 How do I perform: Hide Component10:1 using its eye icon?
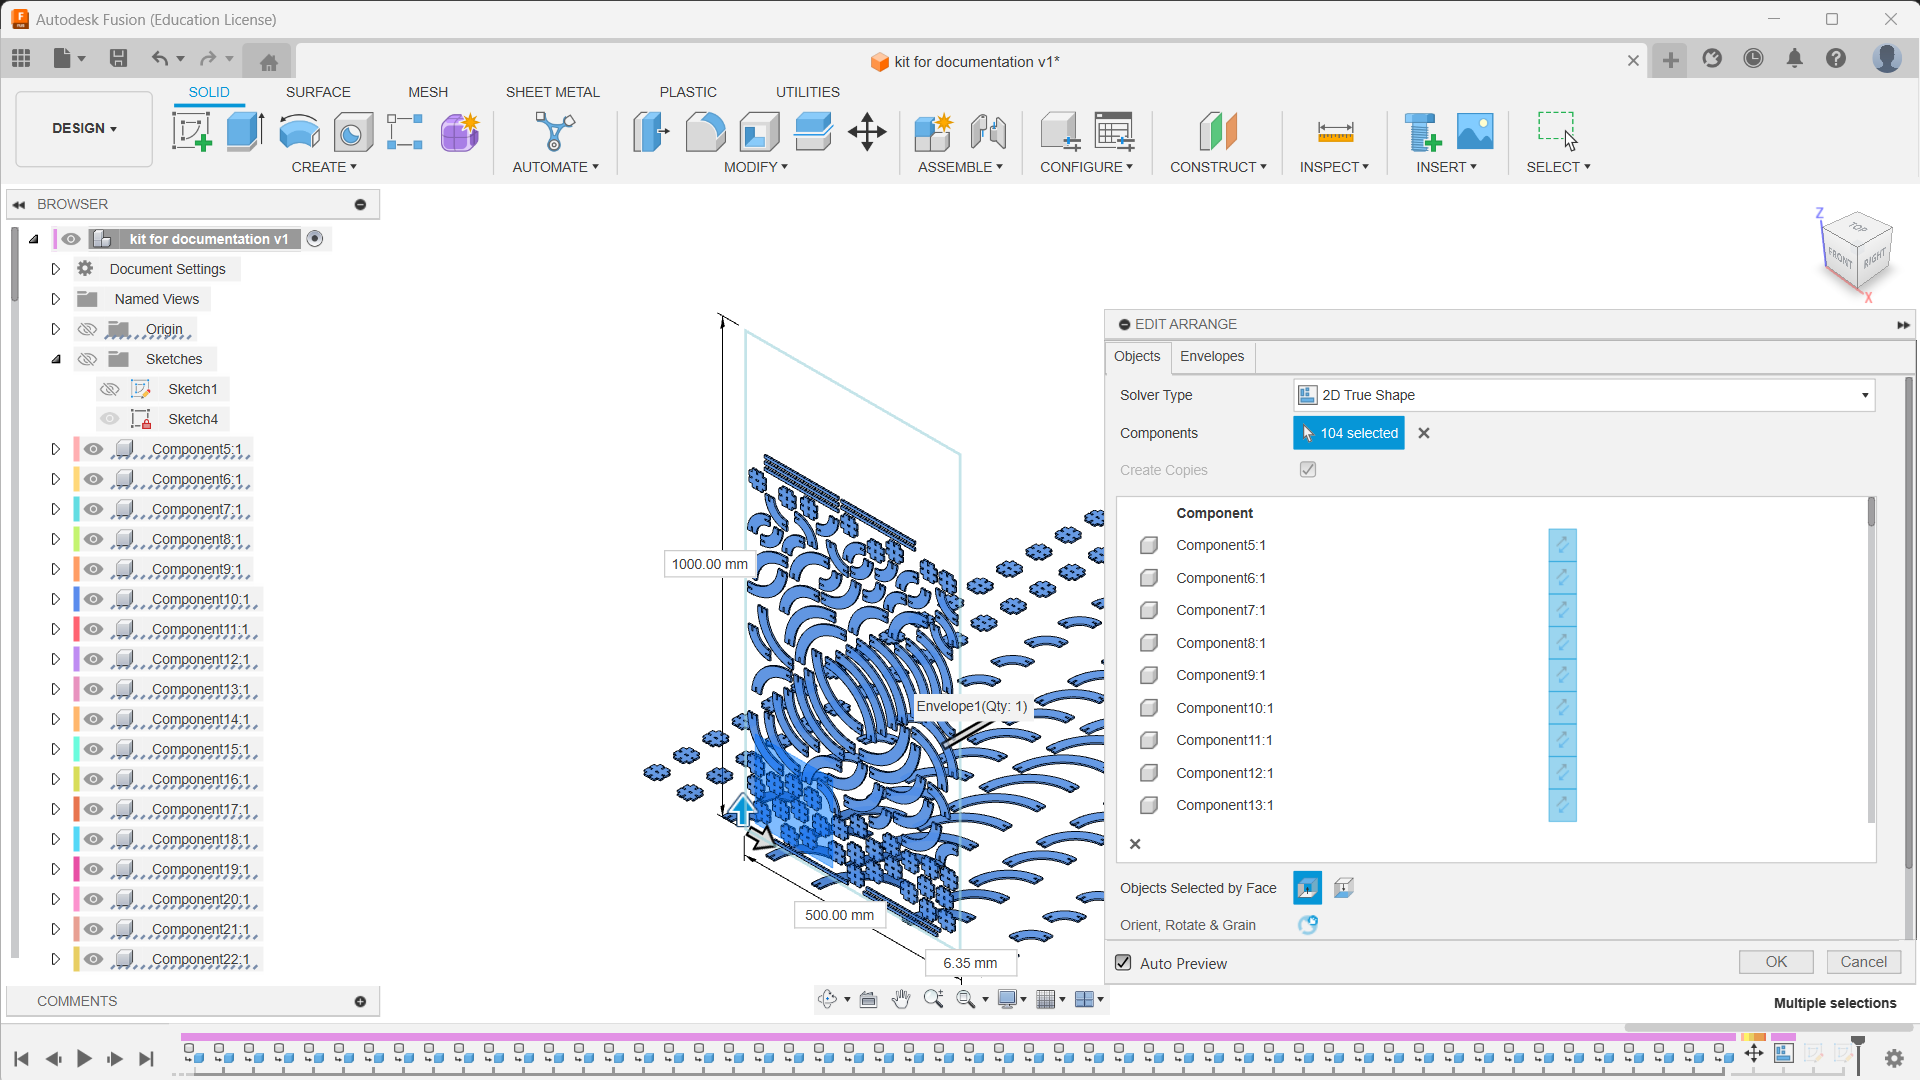coord(94,599)
